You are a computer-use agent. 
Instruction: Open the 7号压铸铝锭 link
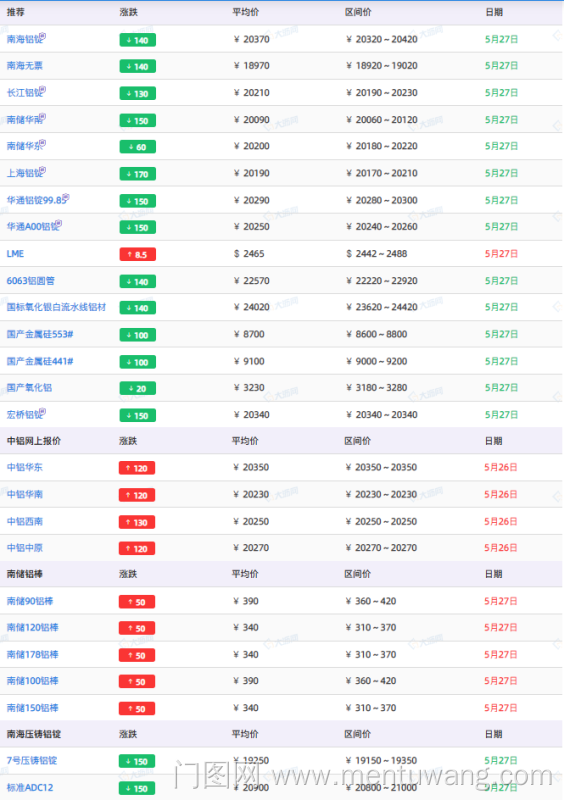click(32, 761)
